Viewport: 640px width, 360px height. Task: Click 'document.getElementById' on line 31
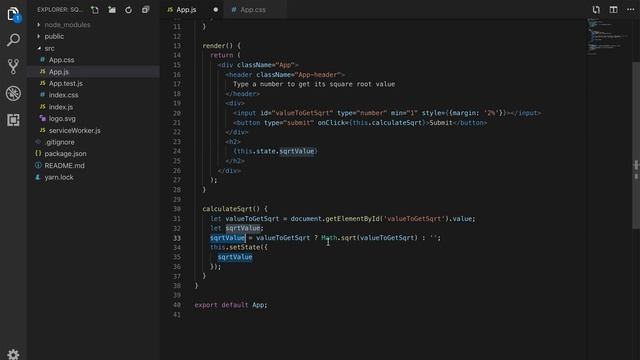[335, 219]
